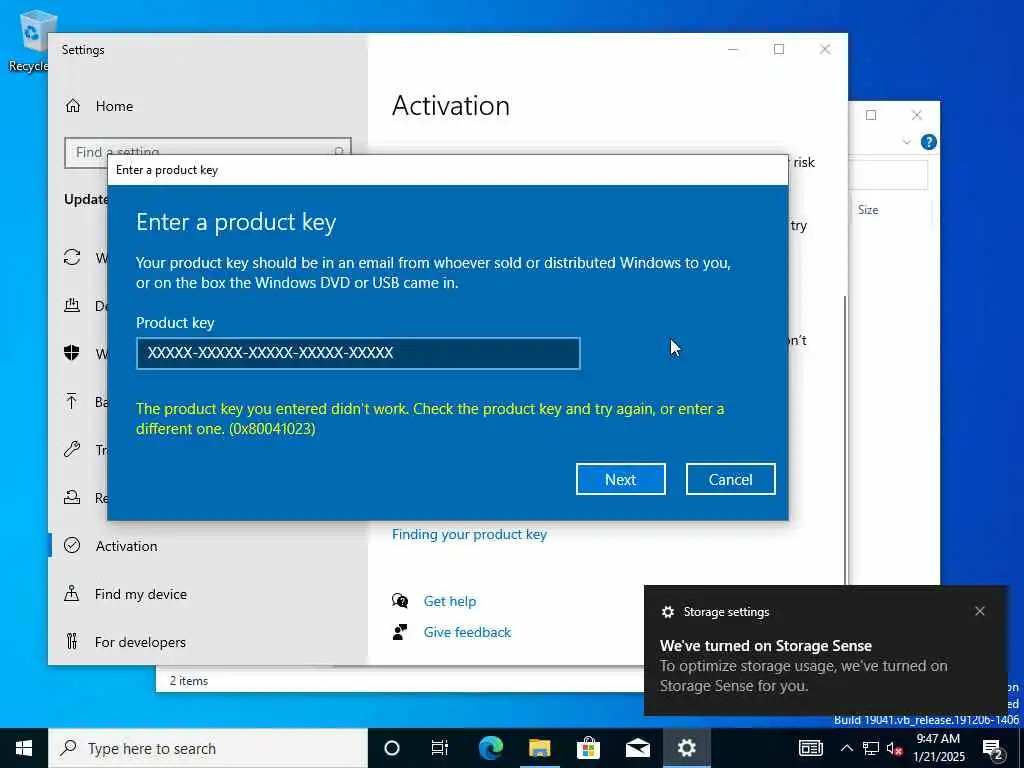
Task: Click the Settings window vertical scrollbar
Action: pos(845,438)
